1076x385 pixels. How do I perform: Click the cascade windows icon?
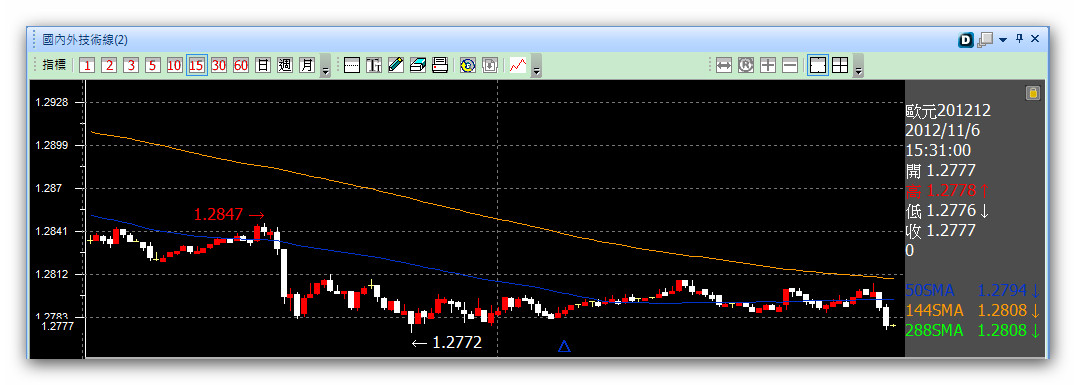tap(985, 40)
